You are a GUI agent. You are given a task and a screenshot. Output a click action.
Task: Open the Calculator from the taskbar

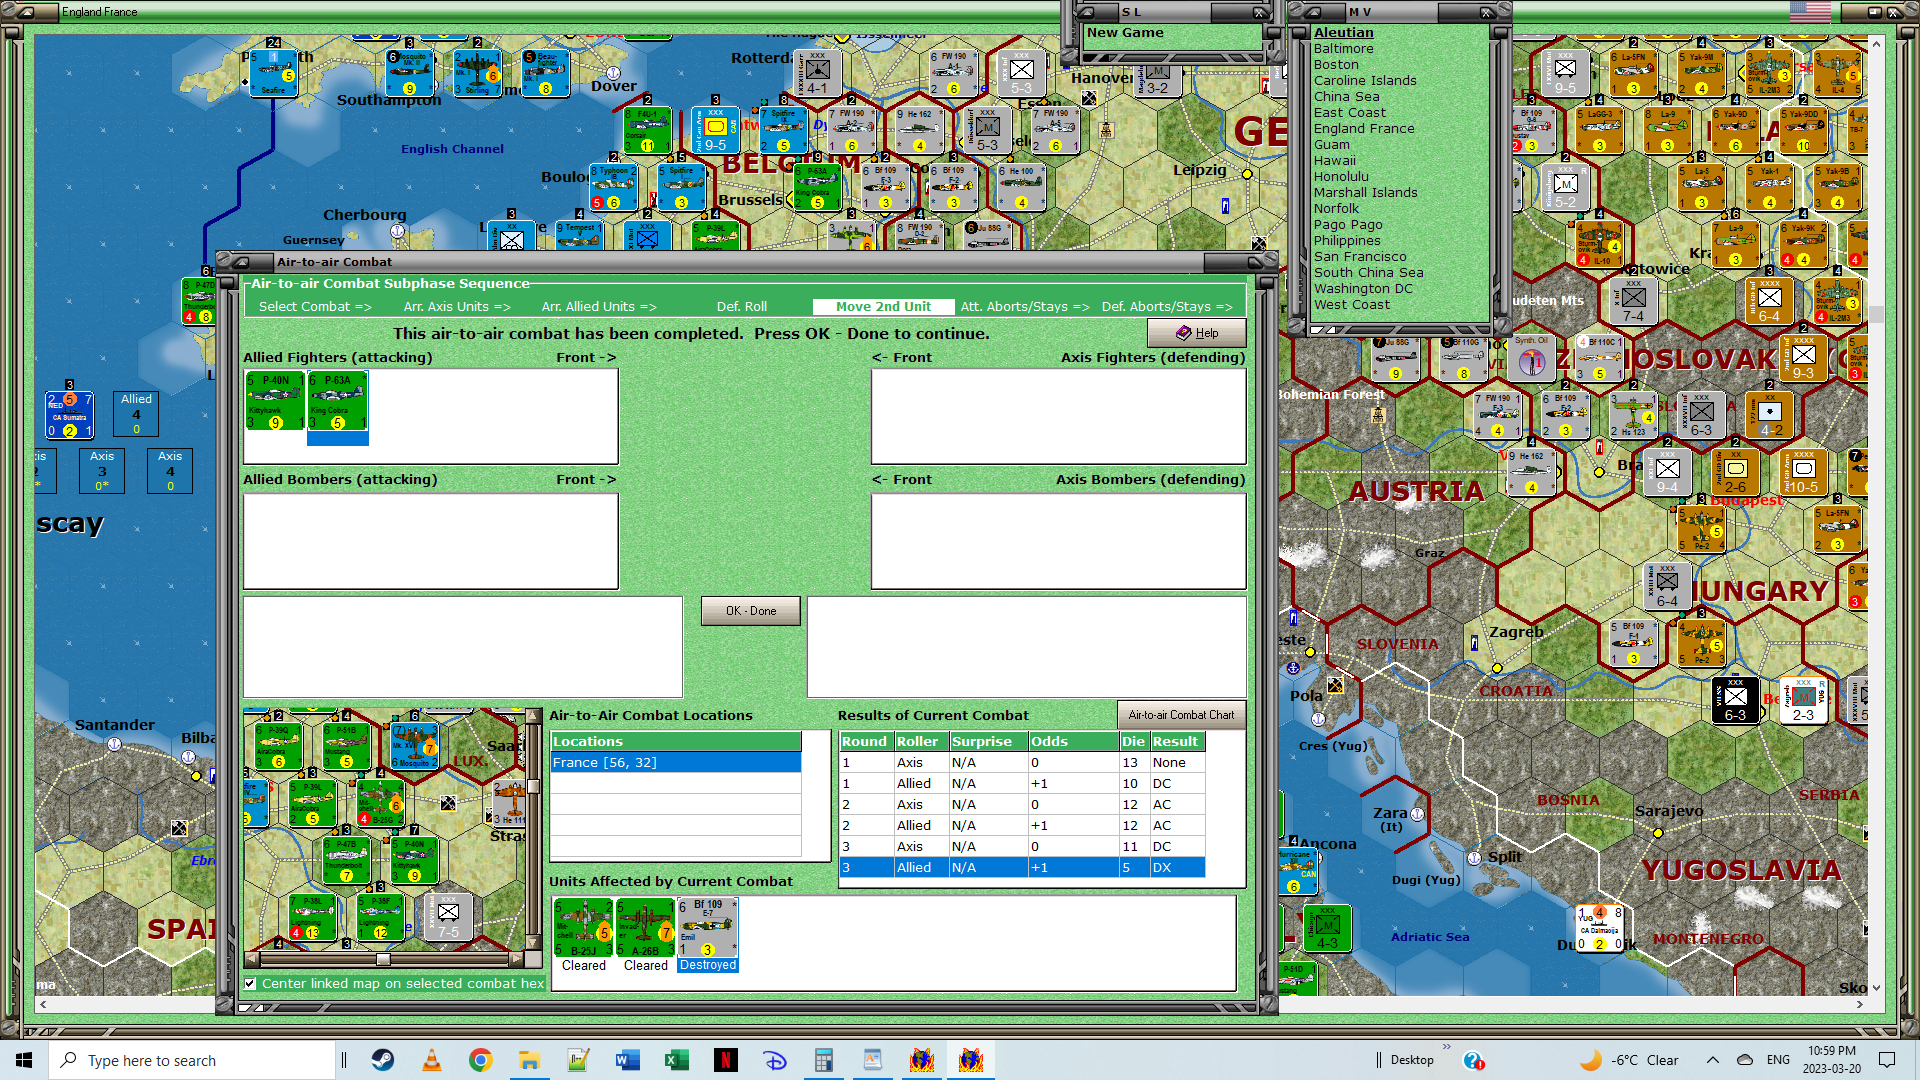(x=823, y=1060)
